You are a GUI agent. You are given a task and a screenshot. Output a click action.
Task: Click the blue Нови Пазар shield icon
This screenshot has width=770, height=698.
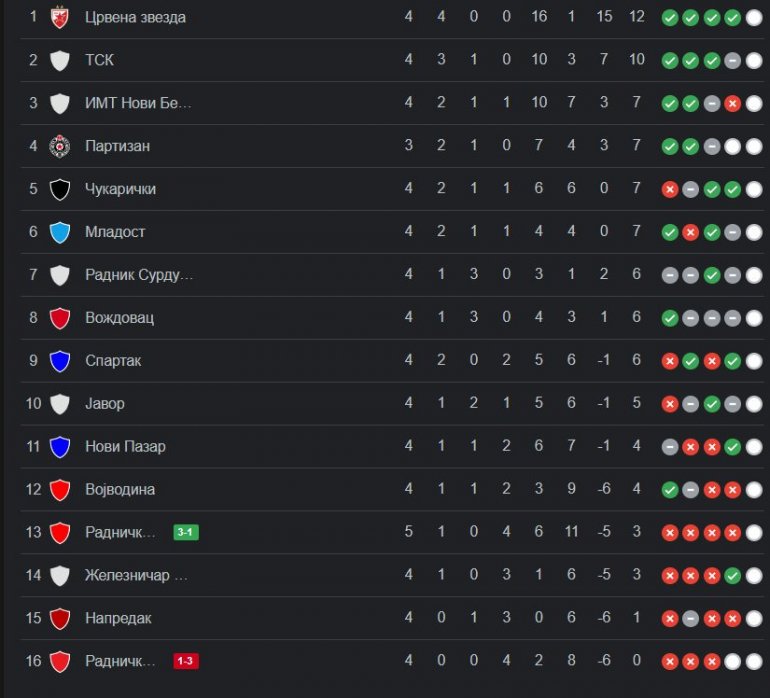click(59, 447)
